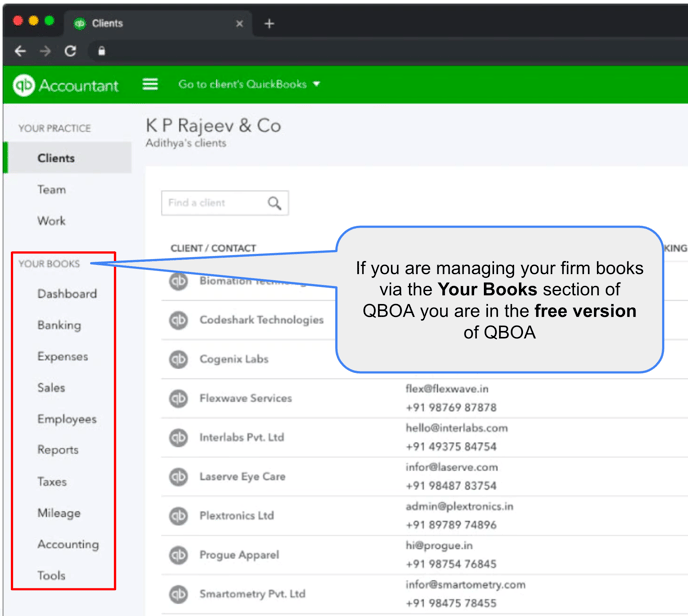Open Progue Apparel client
Image resolution: width=688 pixels, height=616 pixels.
pos(239,555)
